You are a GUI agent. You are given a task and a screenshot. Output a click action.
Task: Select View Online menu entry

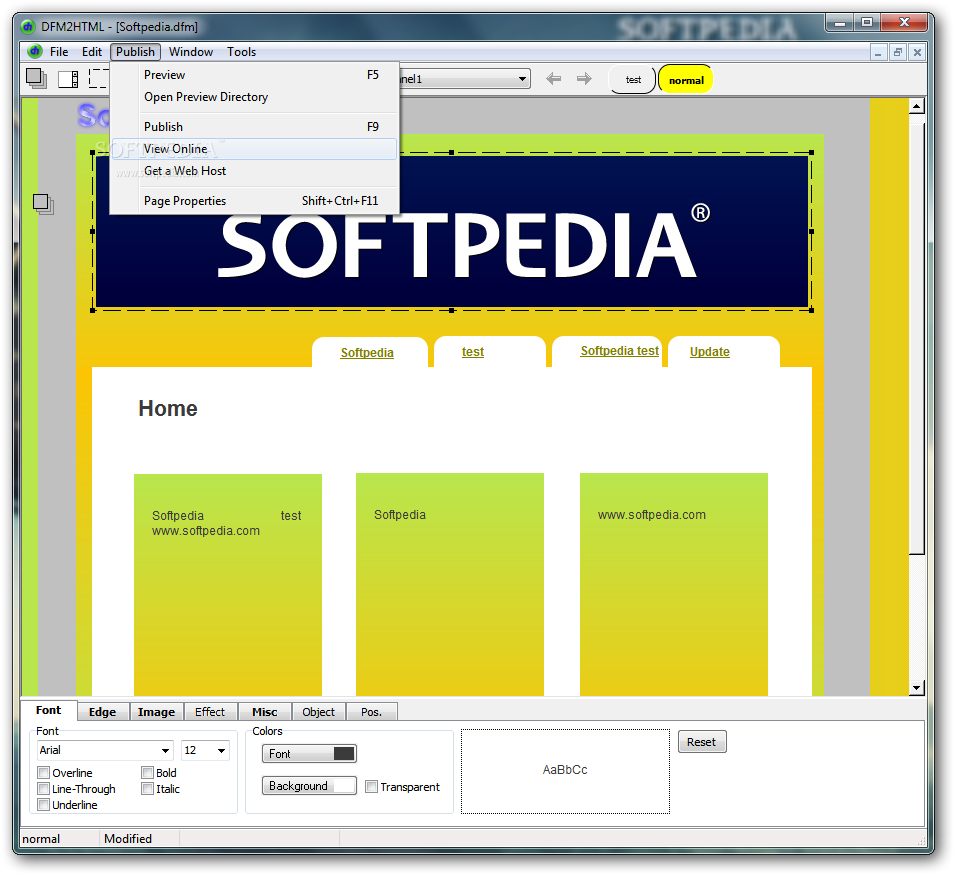click(x=255, y=149)
